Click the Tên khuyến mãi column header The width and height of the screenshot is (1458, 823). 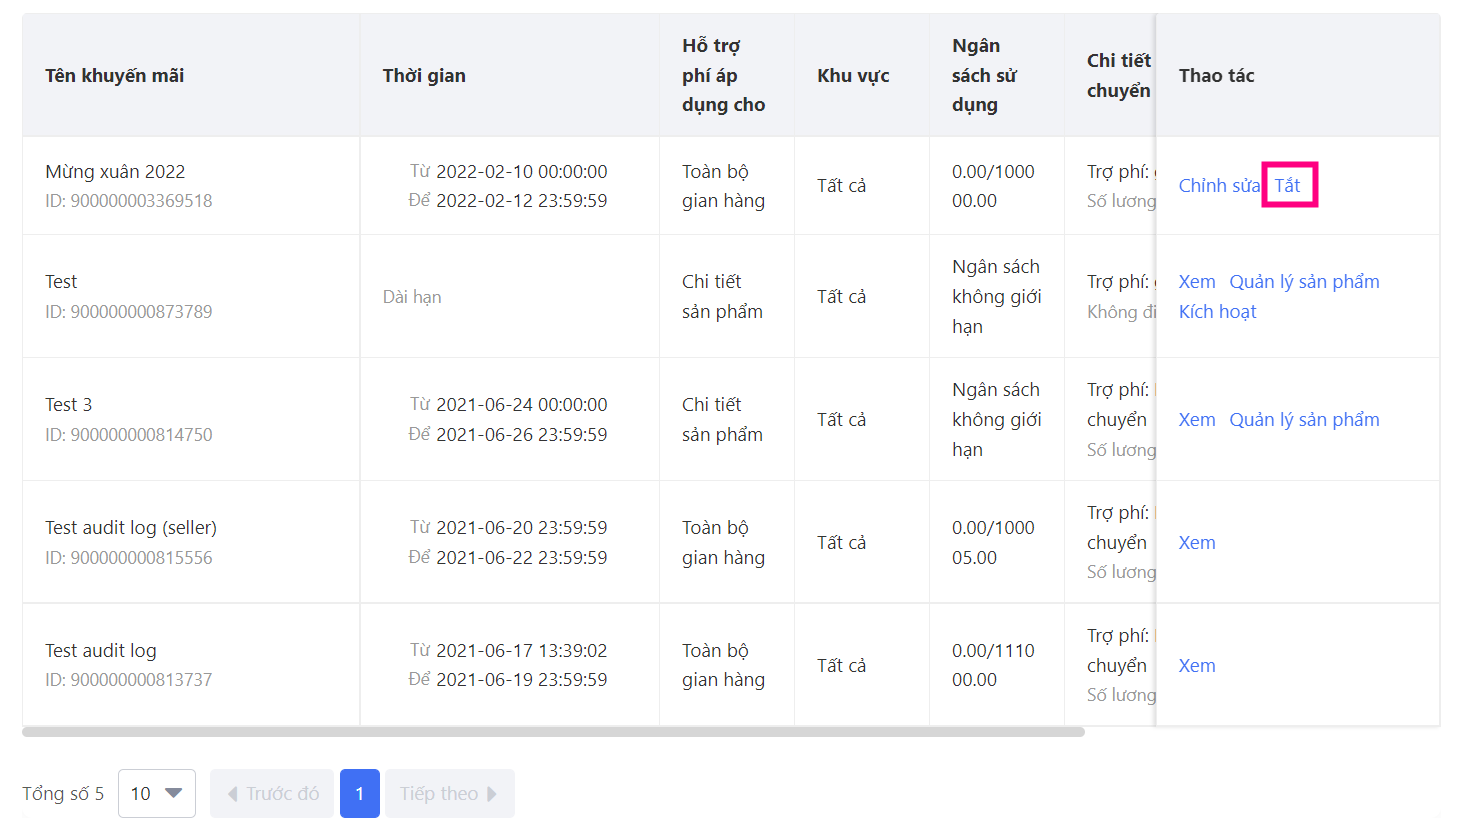(x=115, y=76)
